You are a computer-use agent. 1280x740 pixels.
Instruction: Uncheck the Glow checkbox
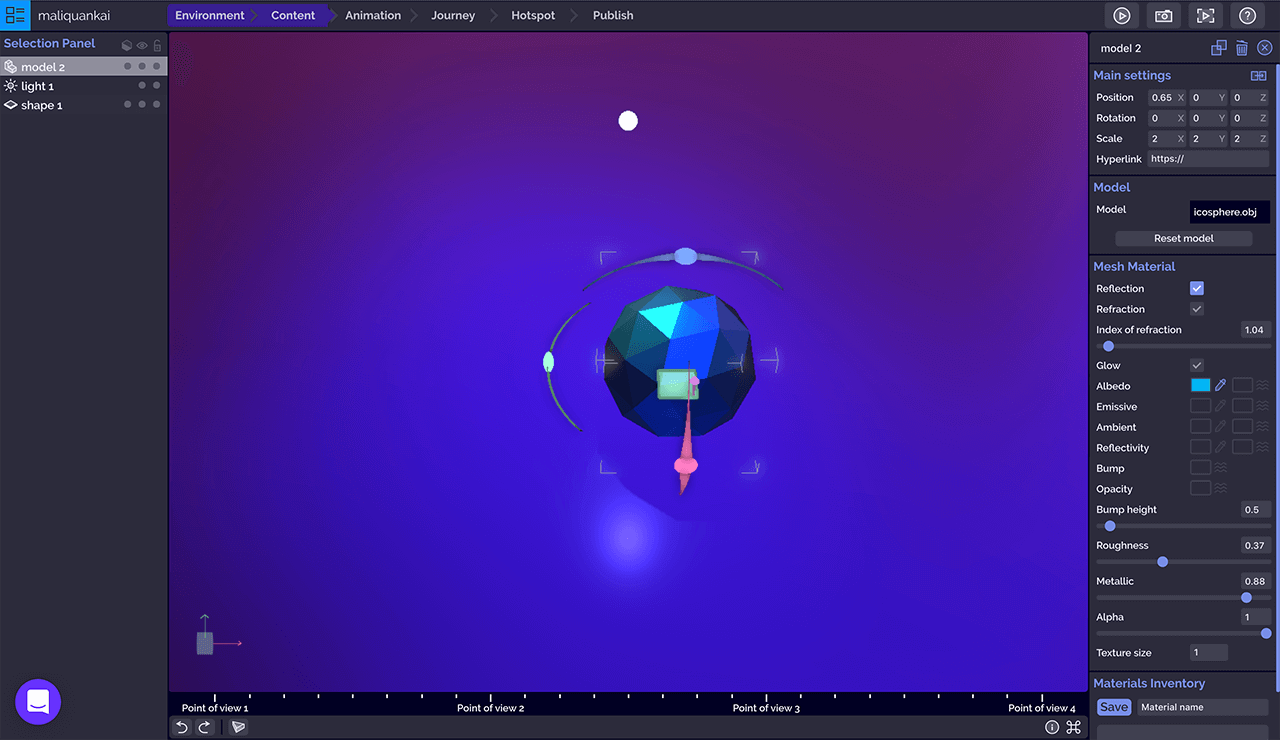[1196, 366]
